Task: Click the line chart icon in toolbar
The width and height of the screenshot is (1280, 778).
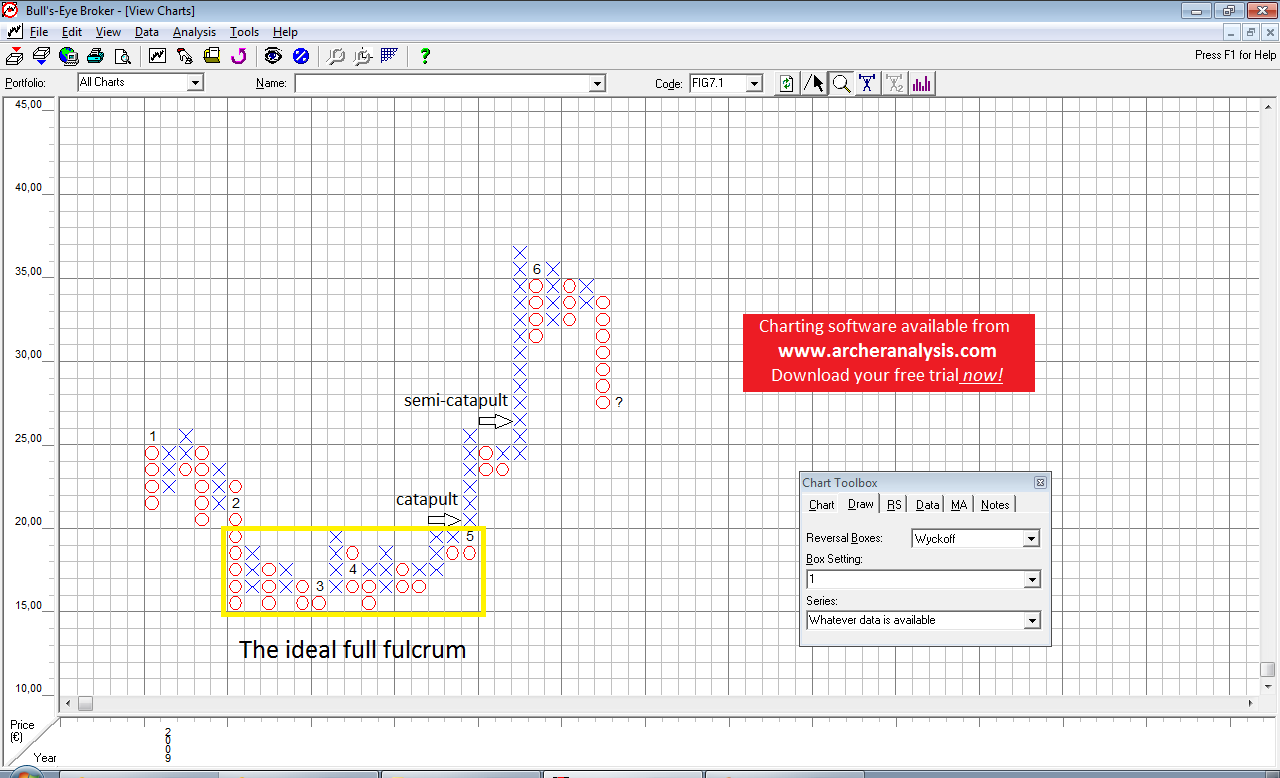Action: coord(158,56)
